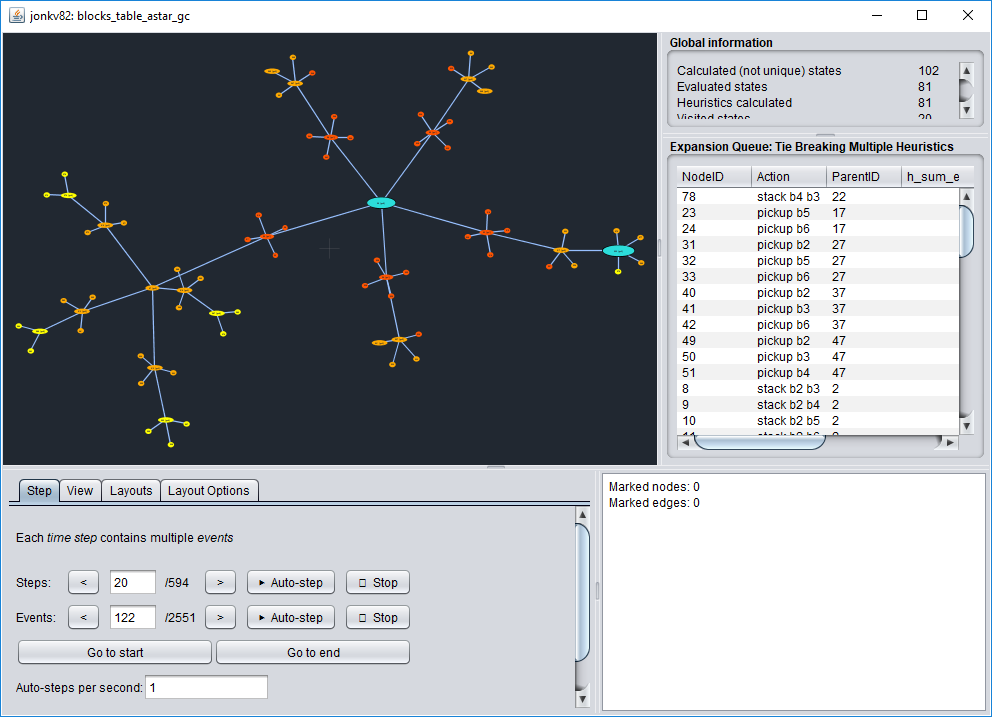Image resolution: width=992 pixels, height=717 pixels.
Task: Select queue row with NodeID 41
Action: [x=818, y=309]
